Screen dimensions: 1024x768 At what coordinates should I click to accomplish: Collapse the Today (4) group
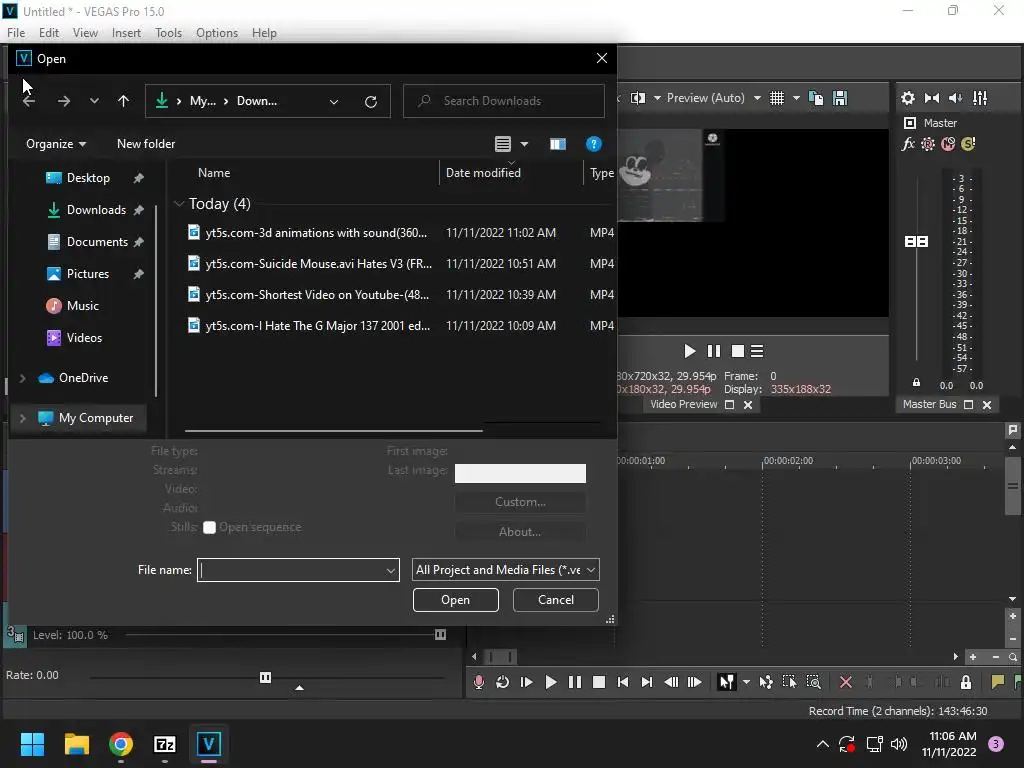pos(179,204)
